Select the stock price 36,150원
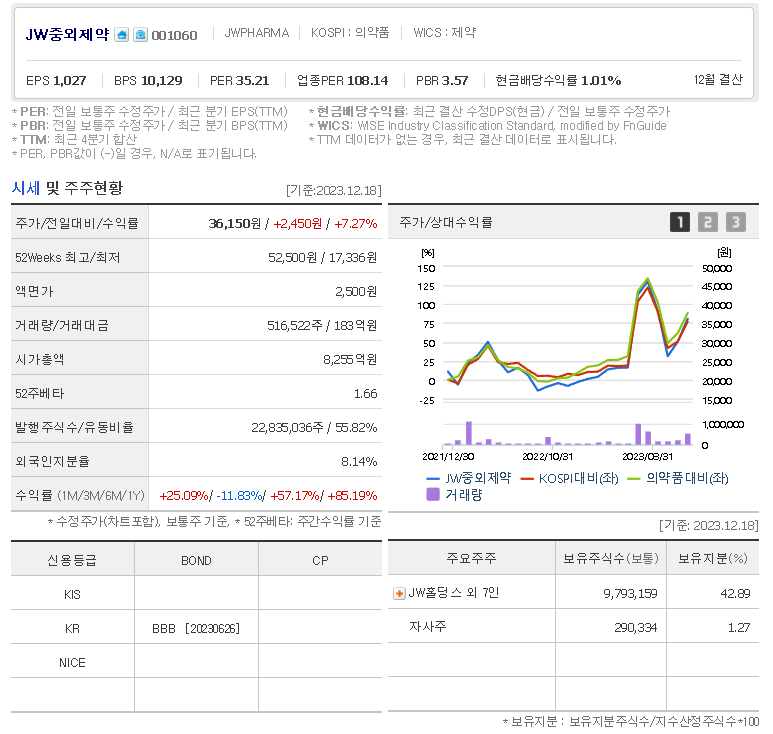Image resolution: width=773 pixels, height=734 pixels. pyautogui.click(x=235, y=224)
